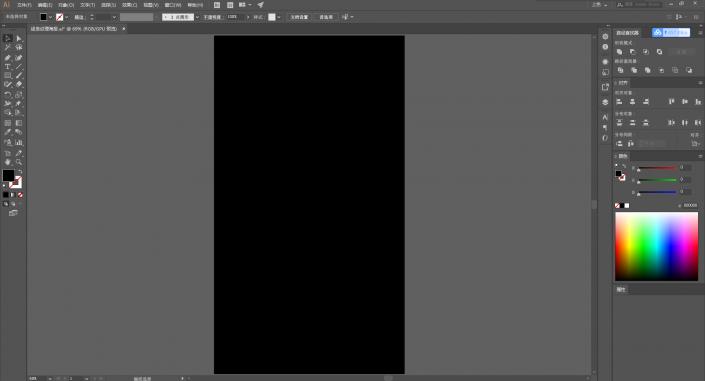Image resolution: width=705 pixels, height=381 pixels.
Task: Open the Align panel flyout menu
Action: pyautogui.click(x=700, y=83)
